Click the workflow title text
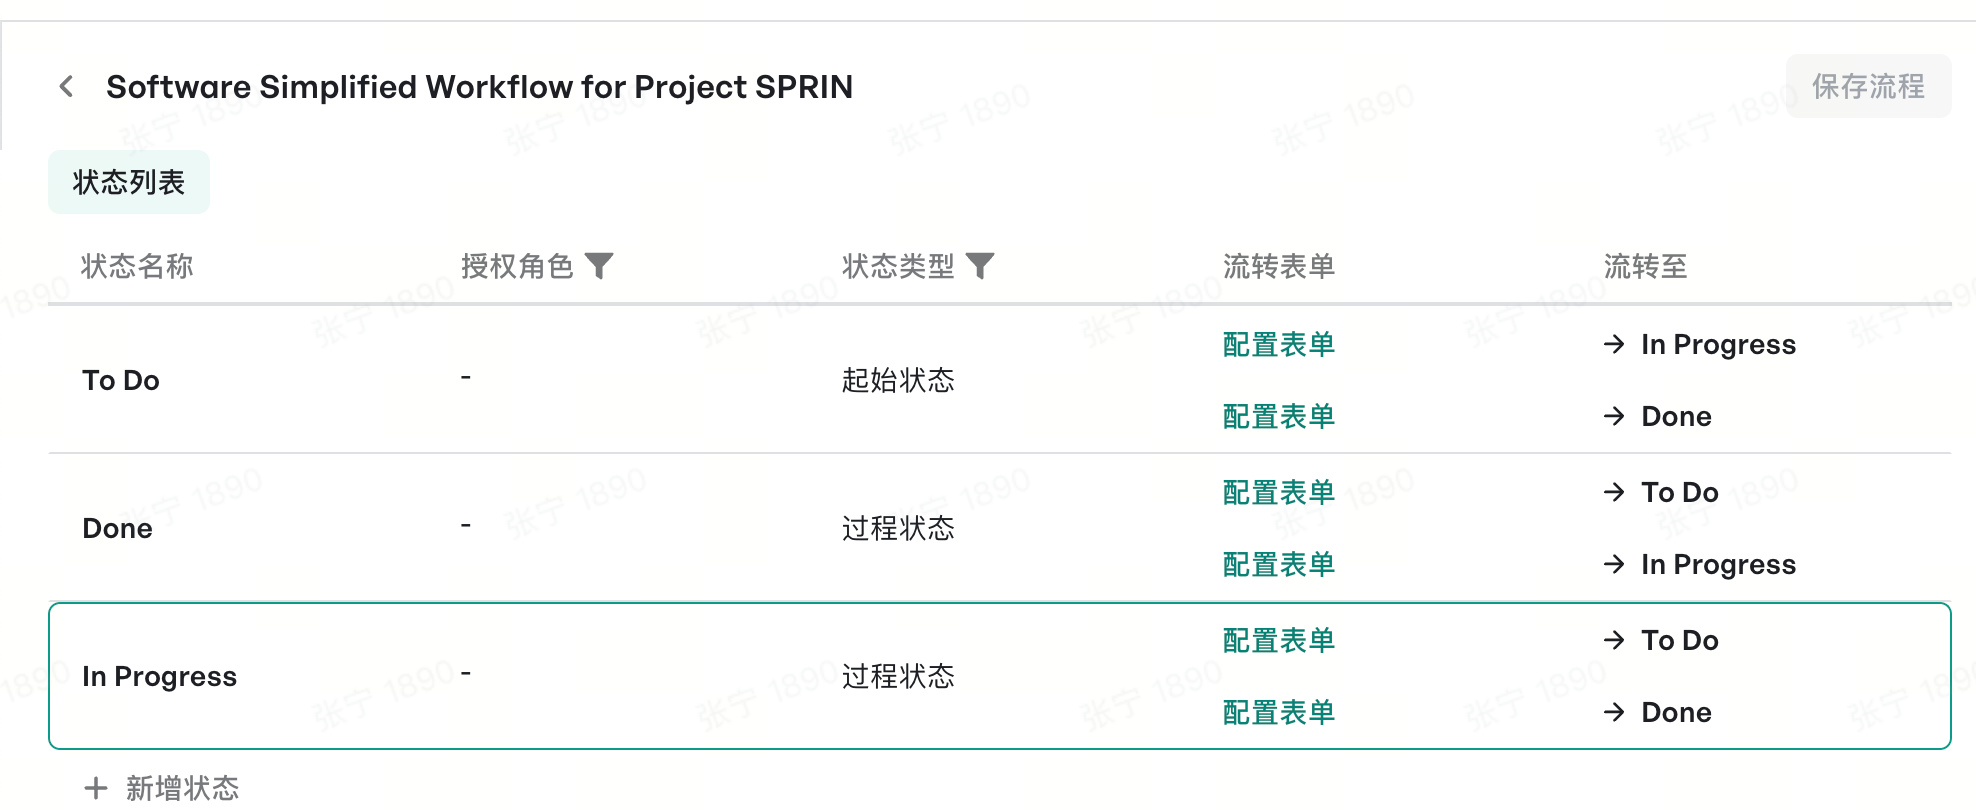Screen dimensions: 1976x810 click(480, 87)
